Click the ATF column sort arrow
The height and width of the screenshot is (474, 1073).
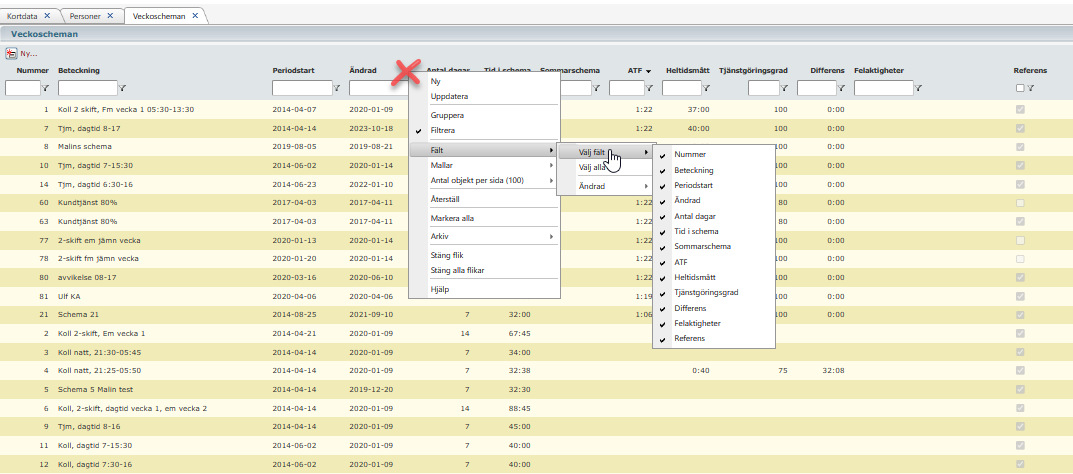[648, 70]
